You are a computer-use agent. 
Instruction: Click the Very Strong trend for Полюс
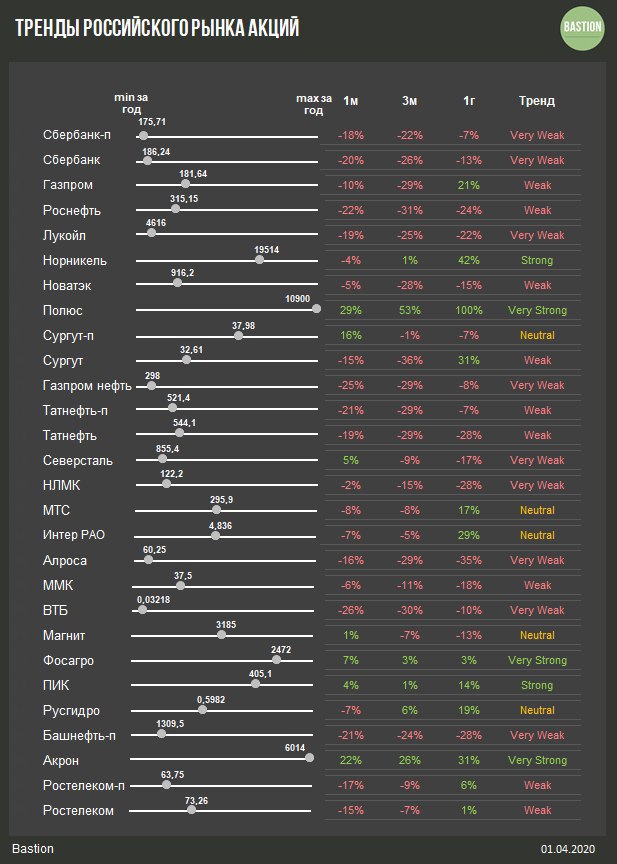[537, 310]
